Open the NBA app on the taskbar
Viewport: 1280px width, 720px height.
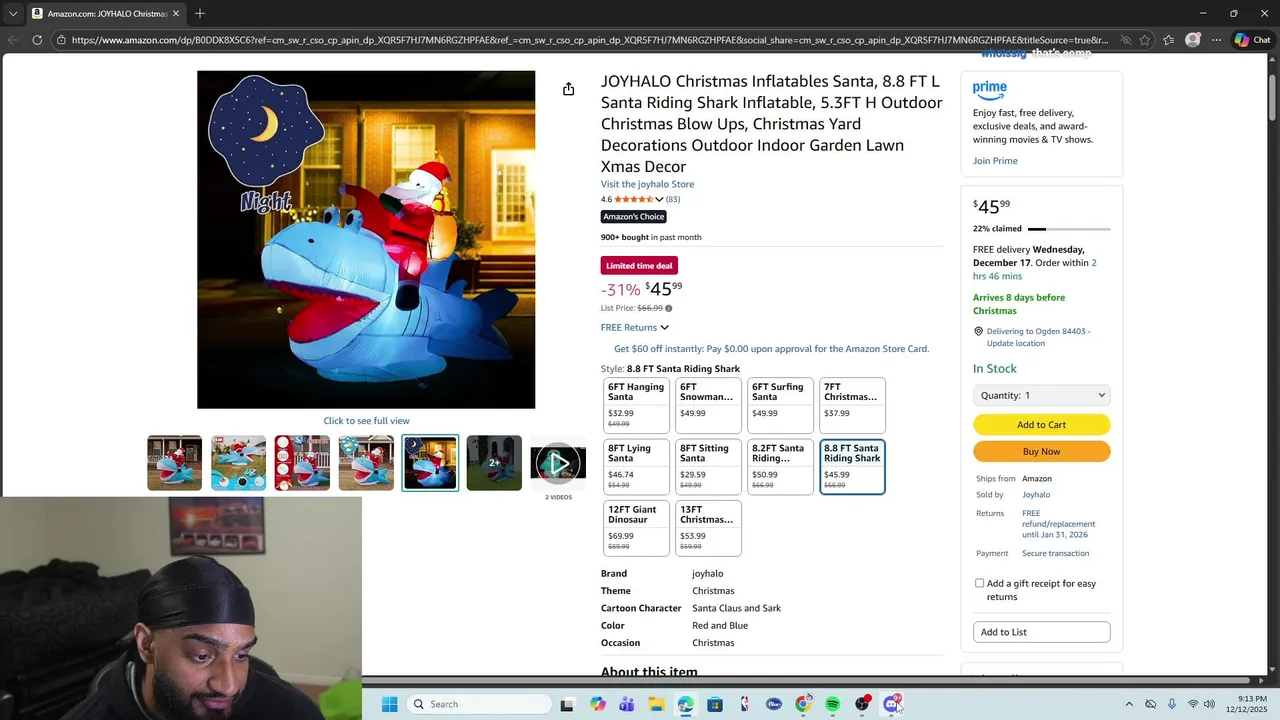point(744,704)
